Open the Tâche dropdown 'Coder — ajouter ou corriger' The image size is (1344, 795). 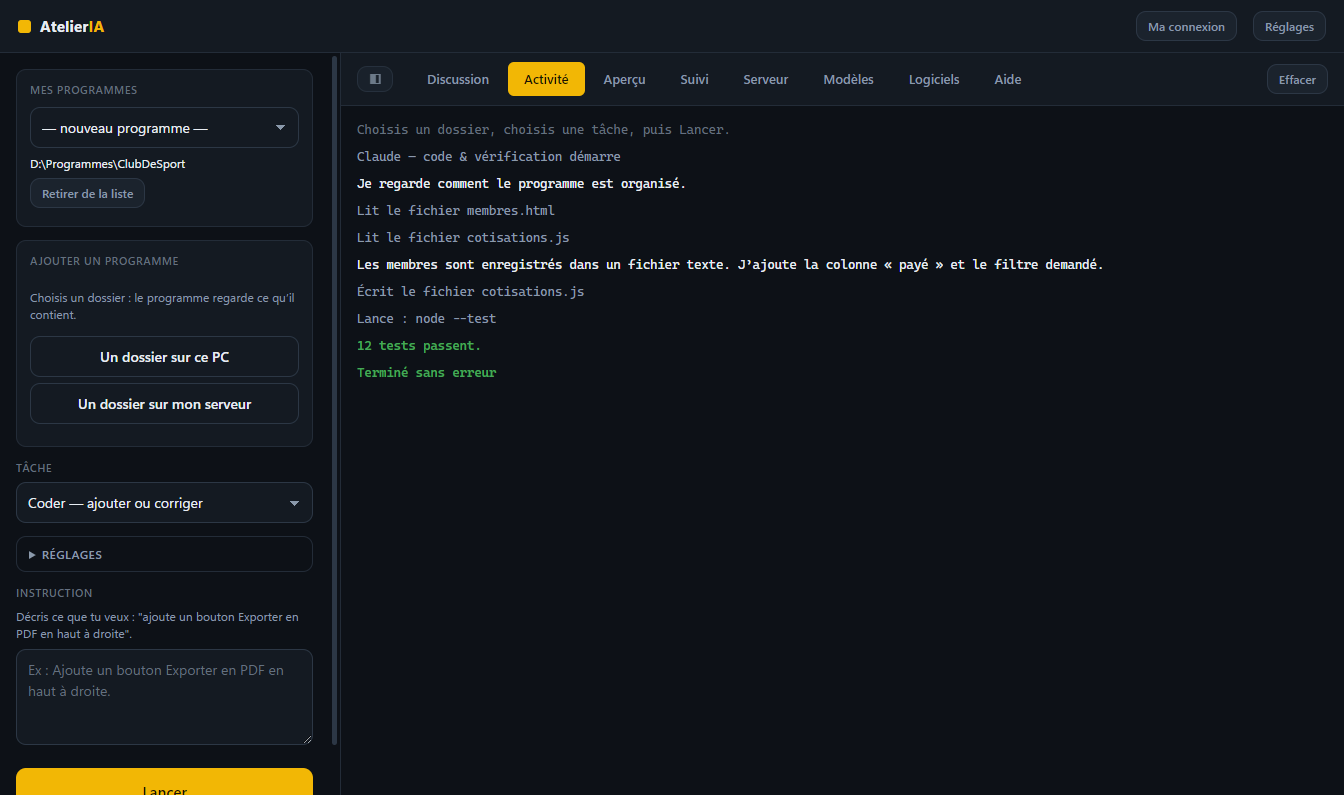tap(164, 503)
